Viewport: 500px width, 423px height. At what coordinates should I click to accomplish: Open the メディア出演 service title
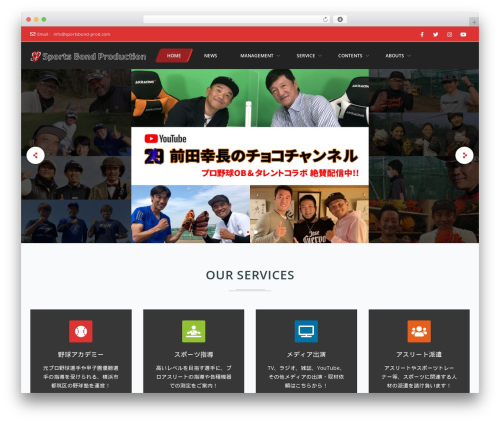(306, 355)
